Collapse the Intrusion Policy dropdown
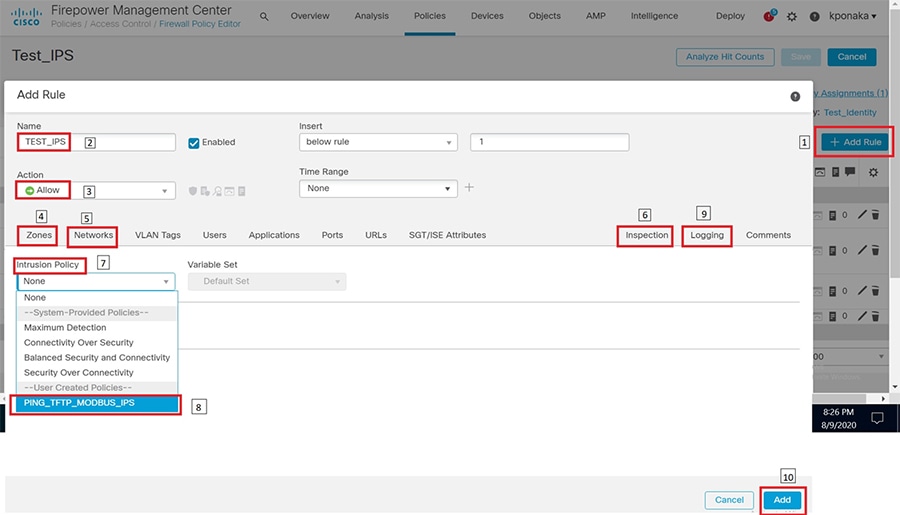This screenshot has height=515, width=900. pyautogui.click(x=96, y=281)
